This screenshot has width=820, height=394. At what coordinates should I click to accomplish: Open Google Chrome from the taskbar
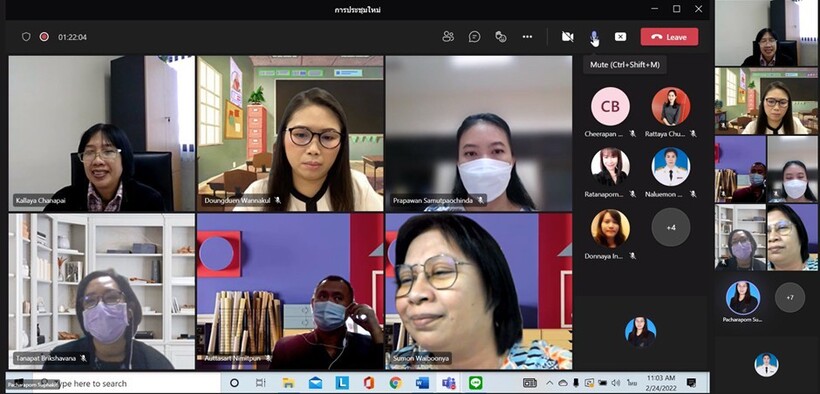pyautogui.click(x=396, y=383)
